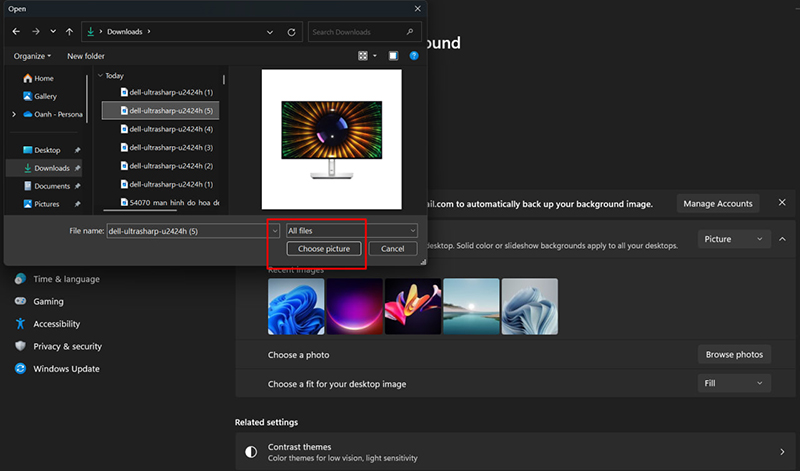The image size is (800, 471).
Task: Open the Fill desktop image fit dropdown
Action: 733,383
